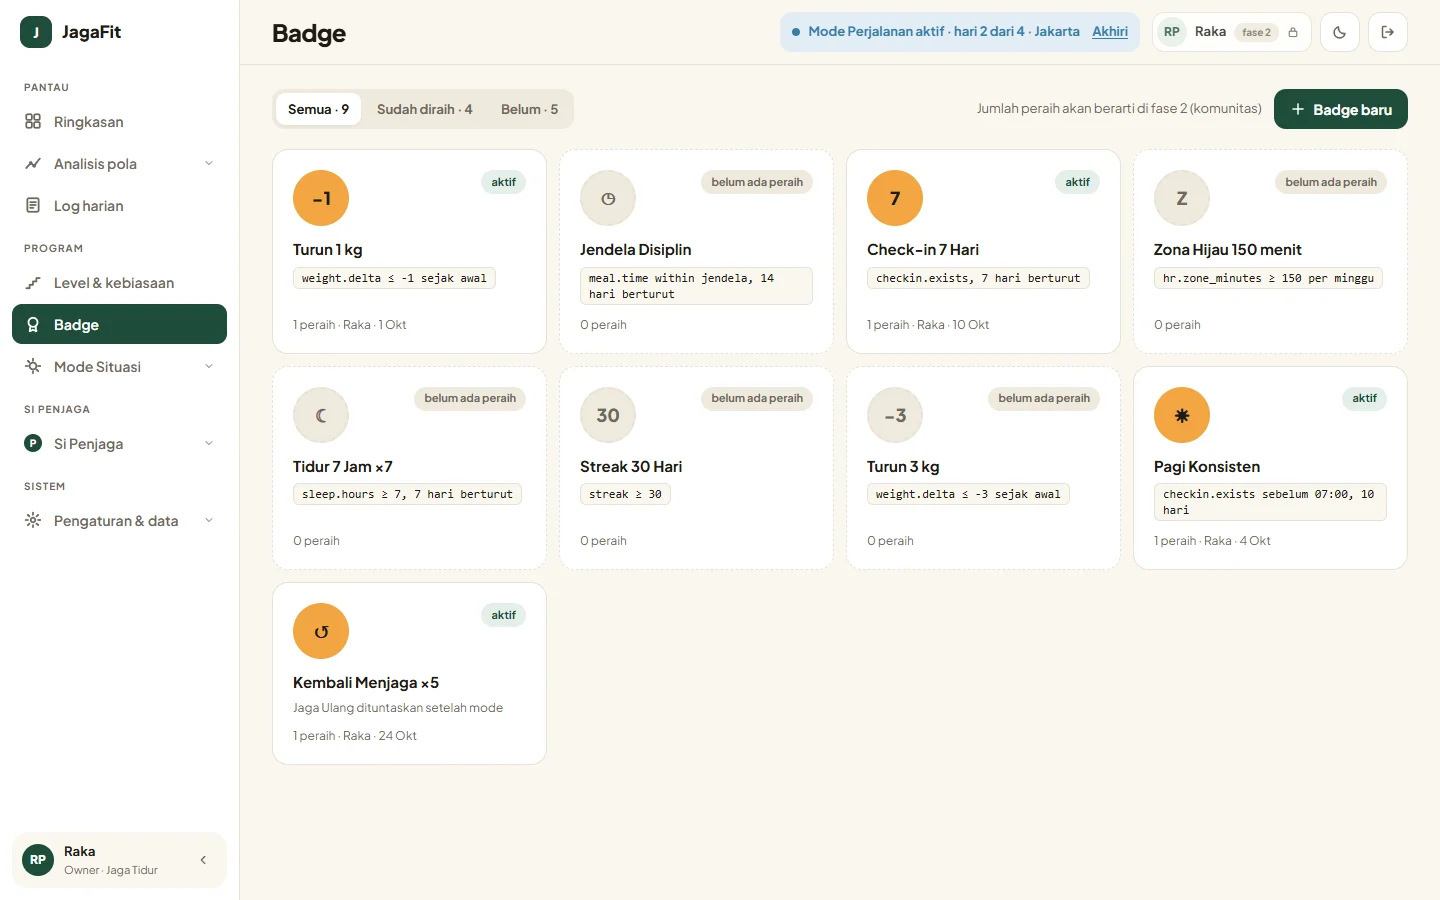
Task: Click aktif status on Turun 1 kg
Action: [x=504, y=182]
